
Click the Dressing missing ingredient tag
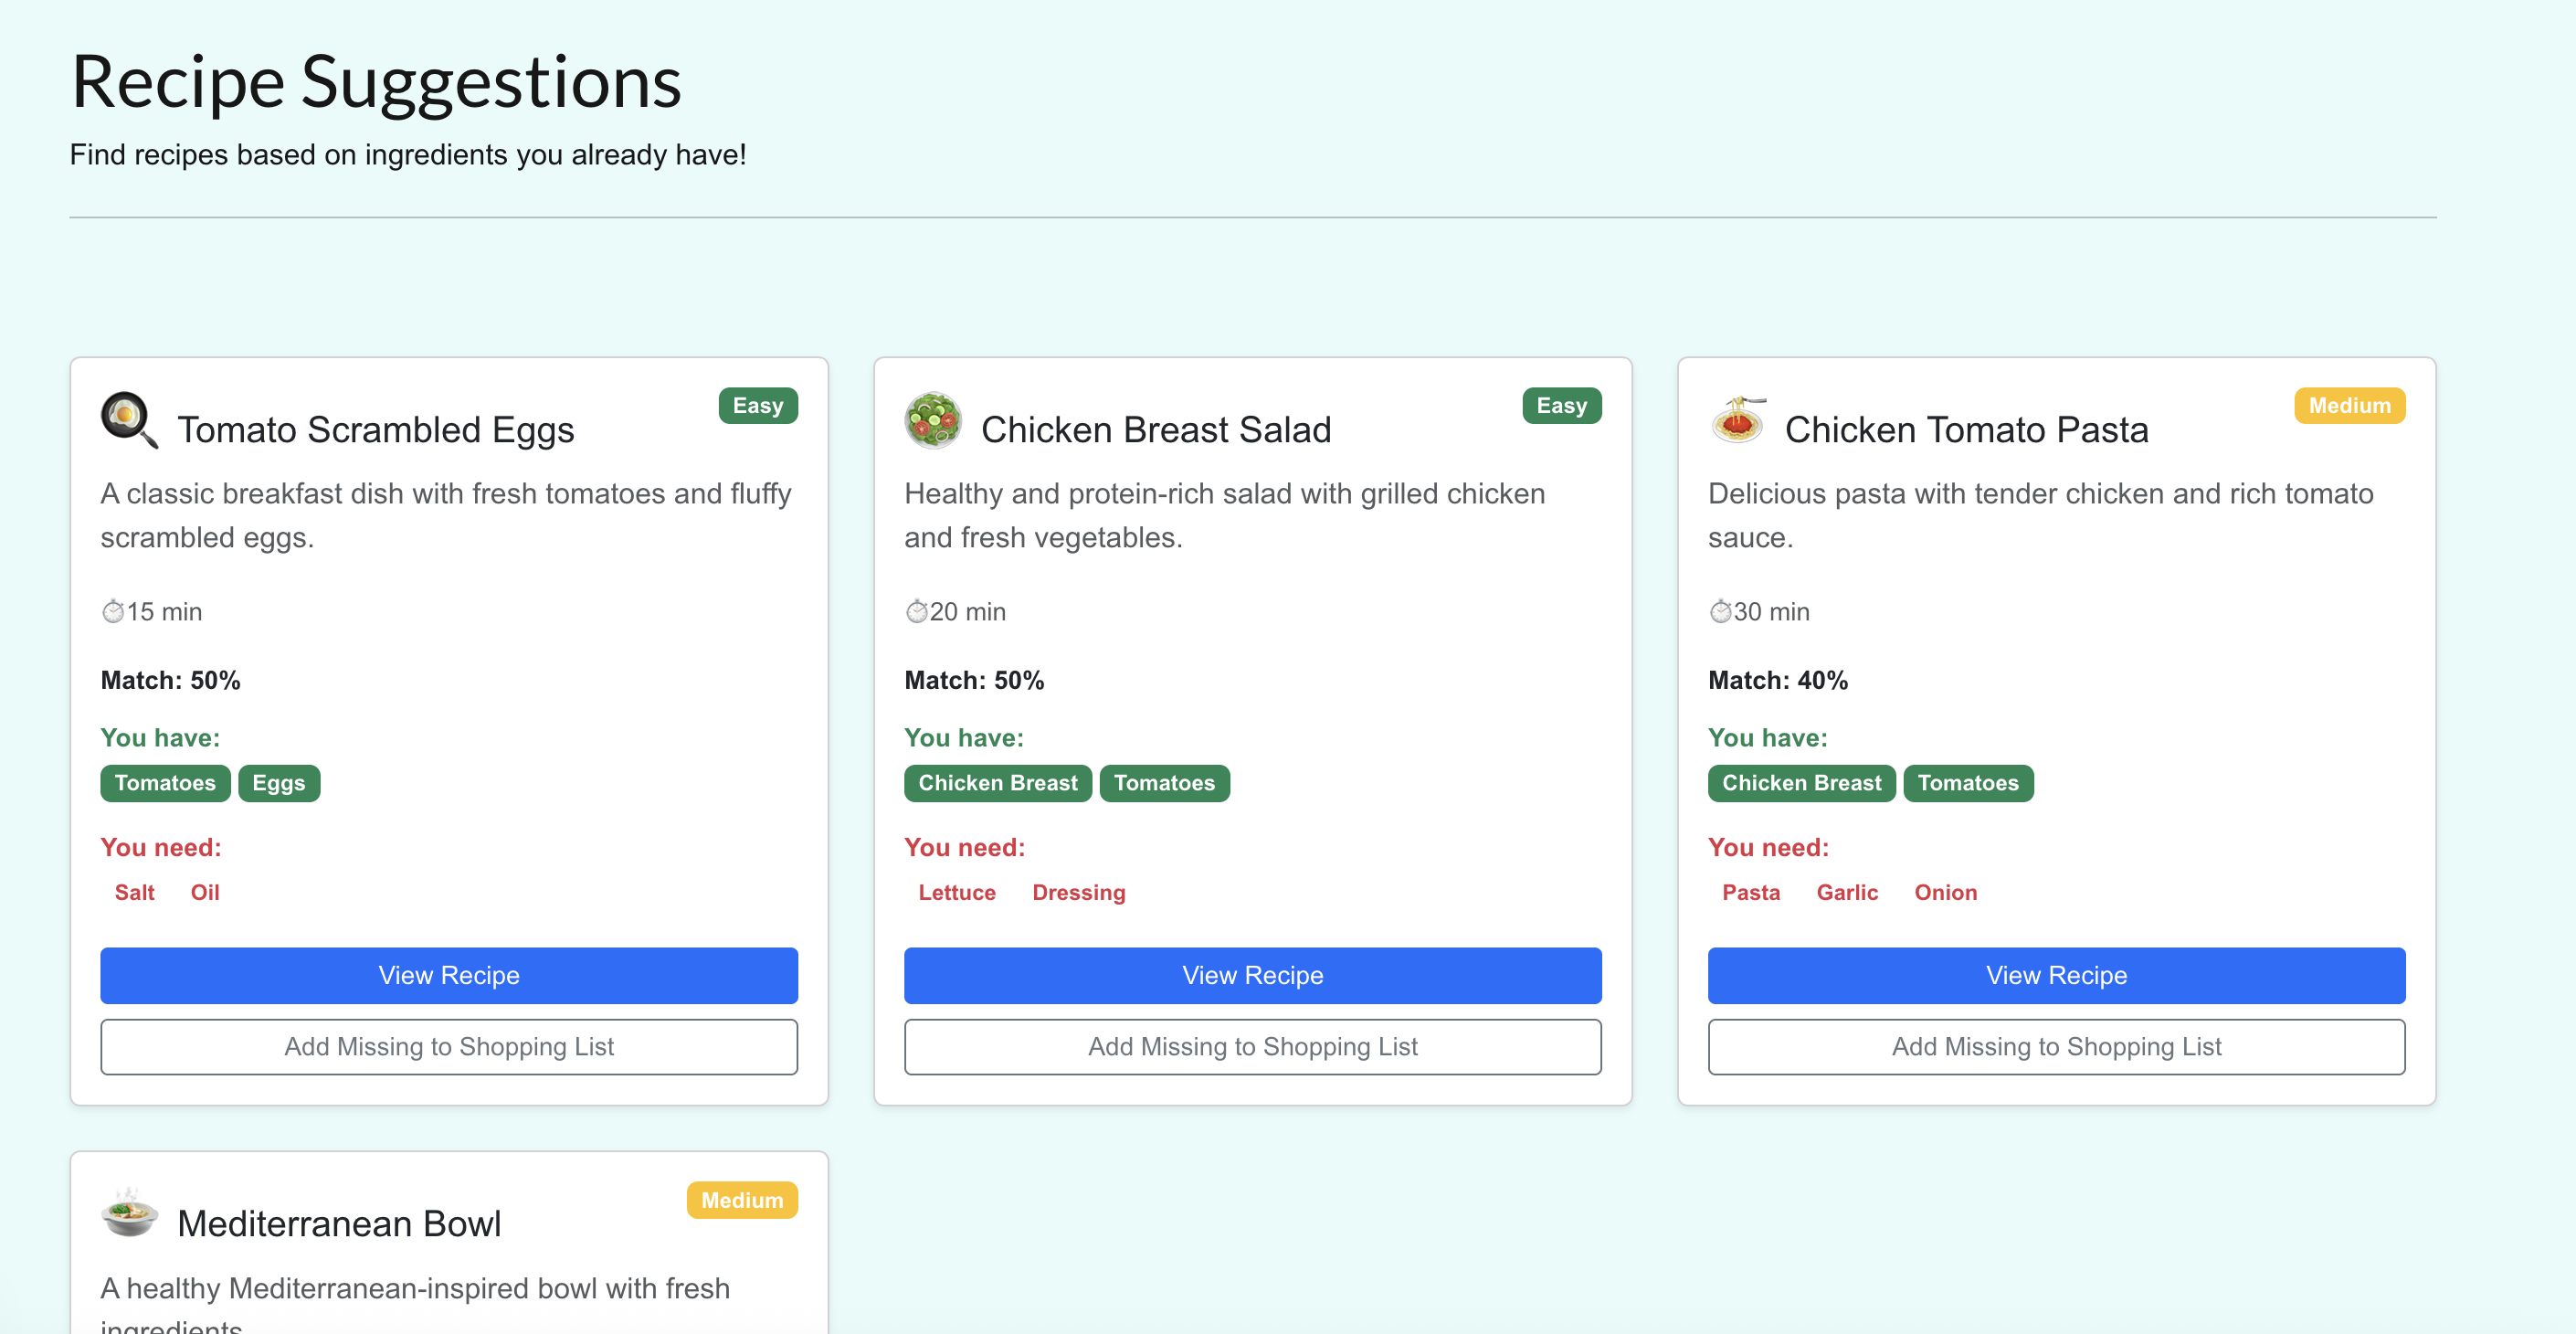[x=1078, y=892]
